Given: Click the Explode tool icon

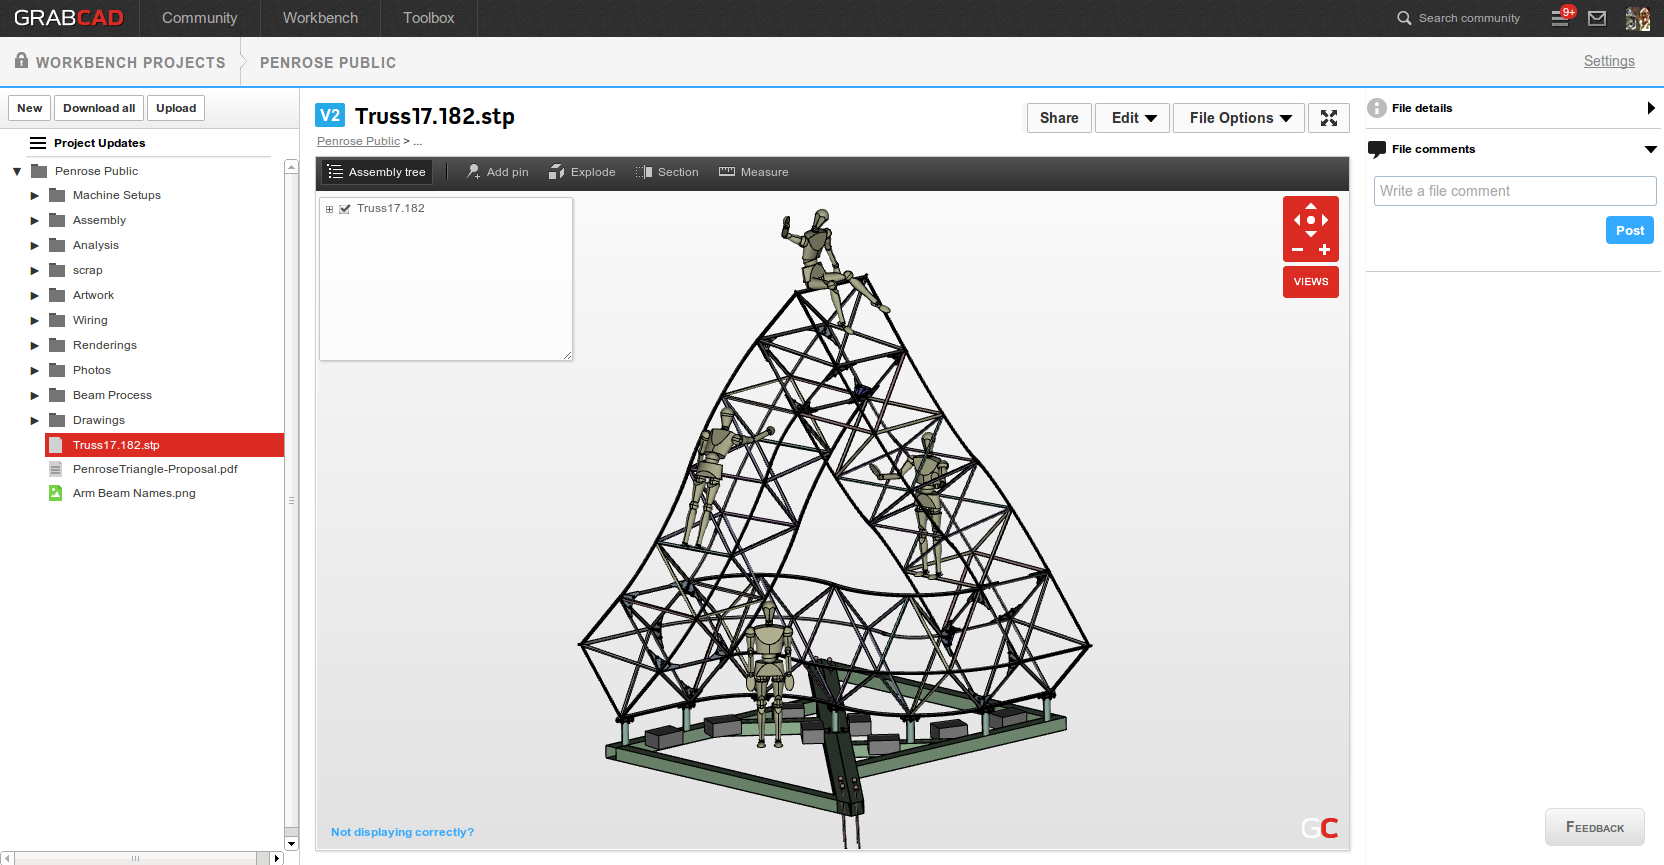Looking at the screenshot, I should pos(557,172).
